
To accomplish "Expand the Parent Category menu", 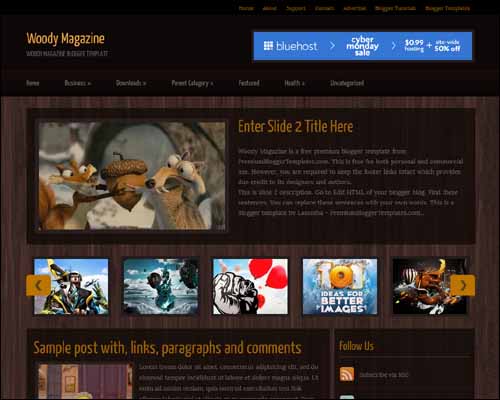I will pyautogui.click(x=192, y=83).
